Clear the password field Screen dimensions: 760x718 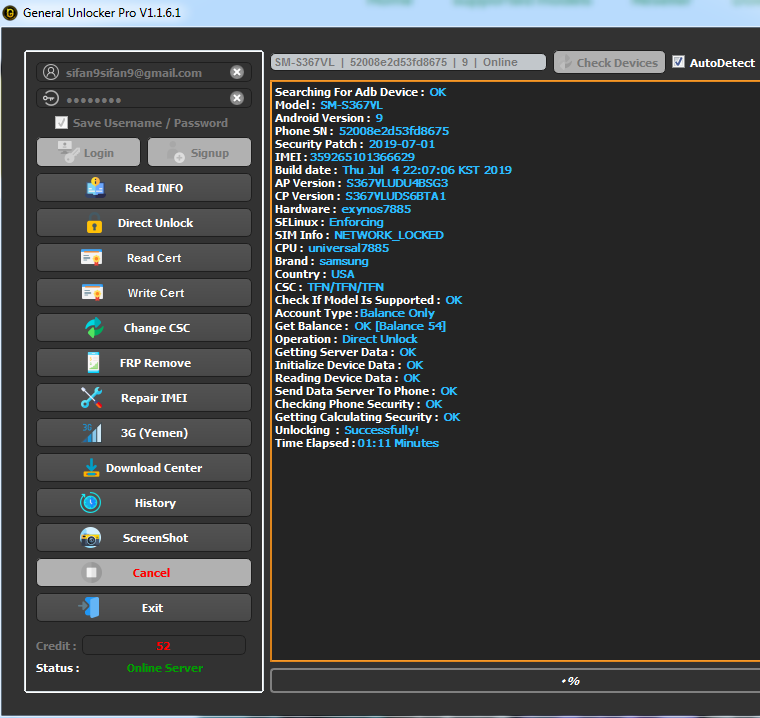[237, 98]
